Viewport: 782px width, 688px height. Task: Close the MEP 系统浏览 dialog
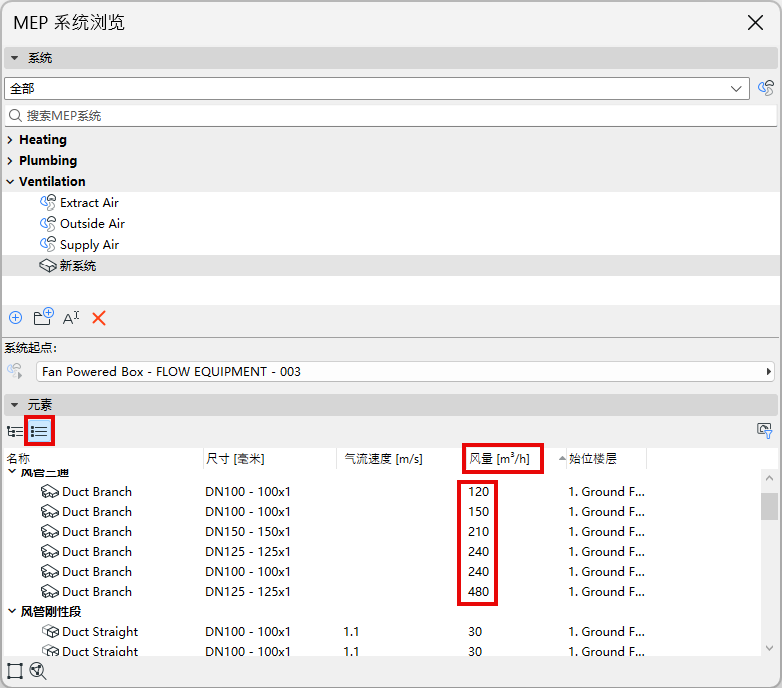(x=755, y=22)
